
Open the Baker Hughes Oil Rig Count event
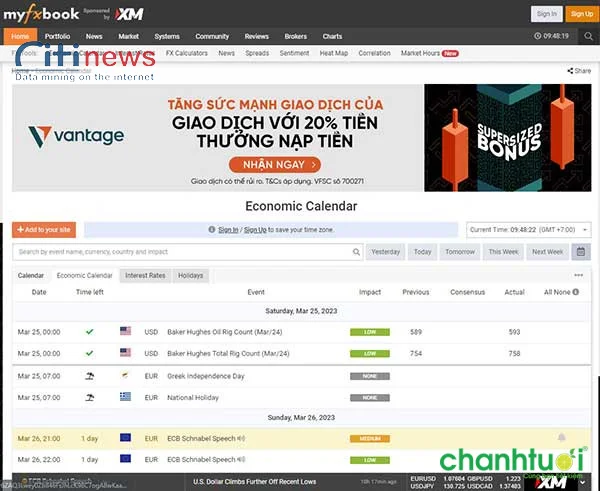tap(225, 332)
